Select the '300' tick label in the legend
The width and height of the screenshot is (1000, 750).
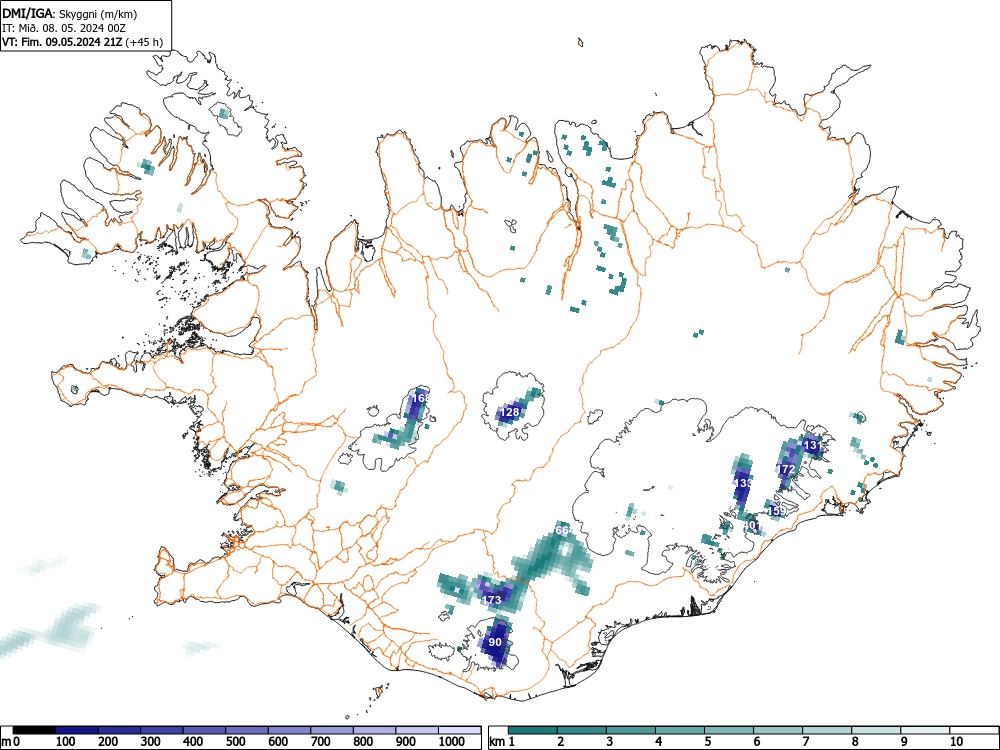pos(151,742)
